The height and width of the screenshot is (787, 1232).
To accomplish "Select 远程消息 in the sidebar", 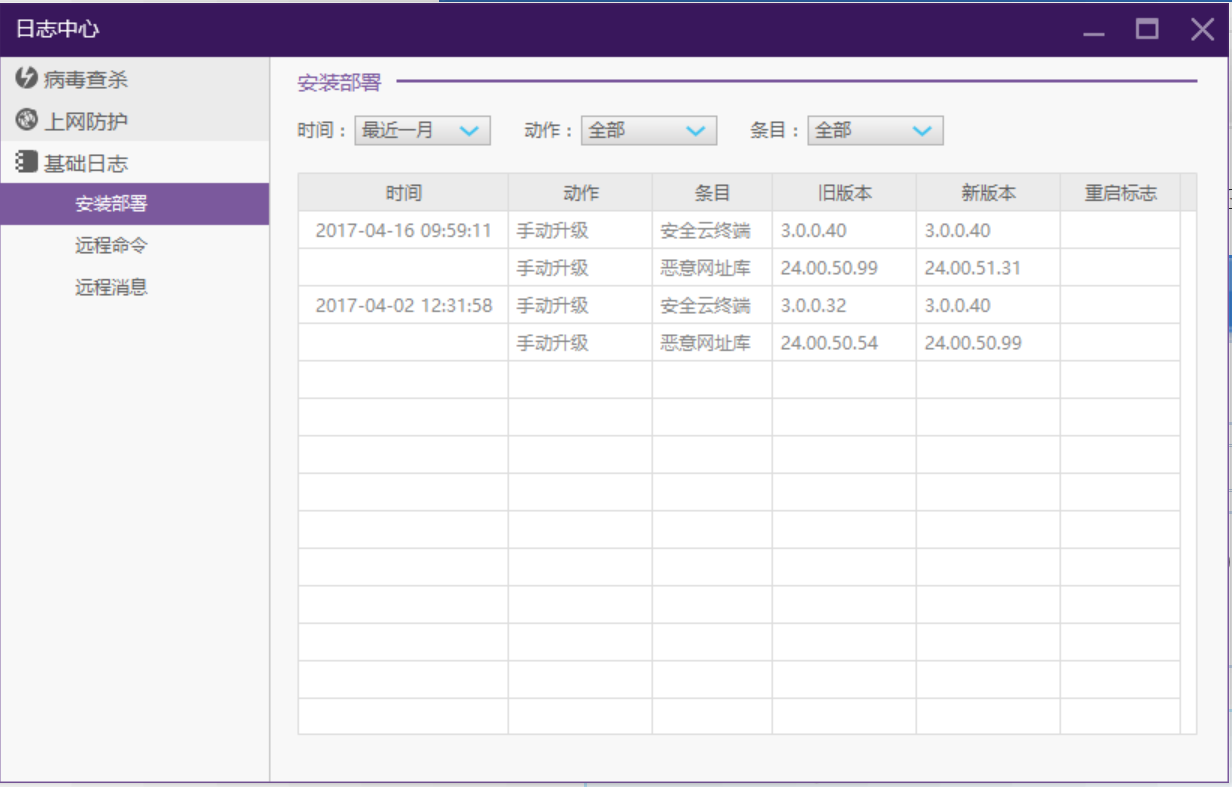I will tap(111, 288).
